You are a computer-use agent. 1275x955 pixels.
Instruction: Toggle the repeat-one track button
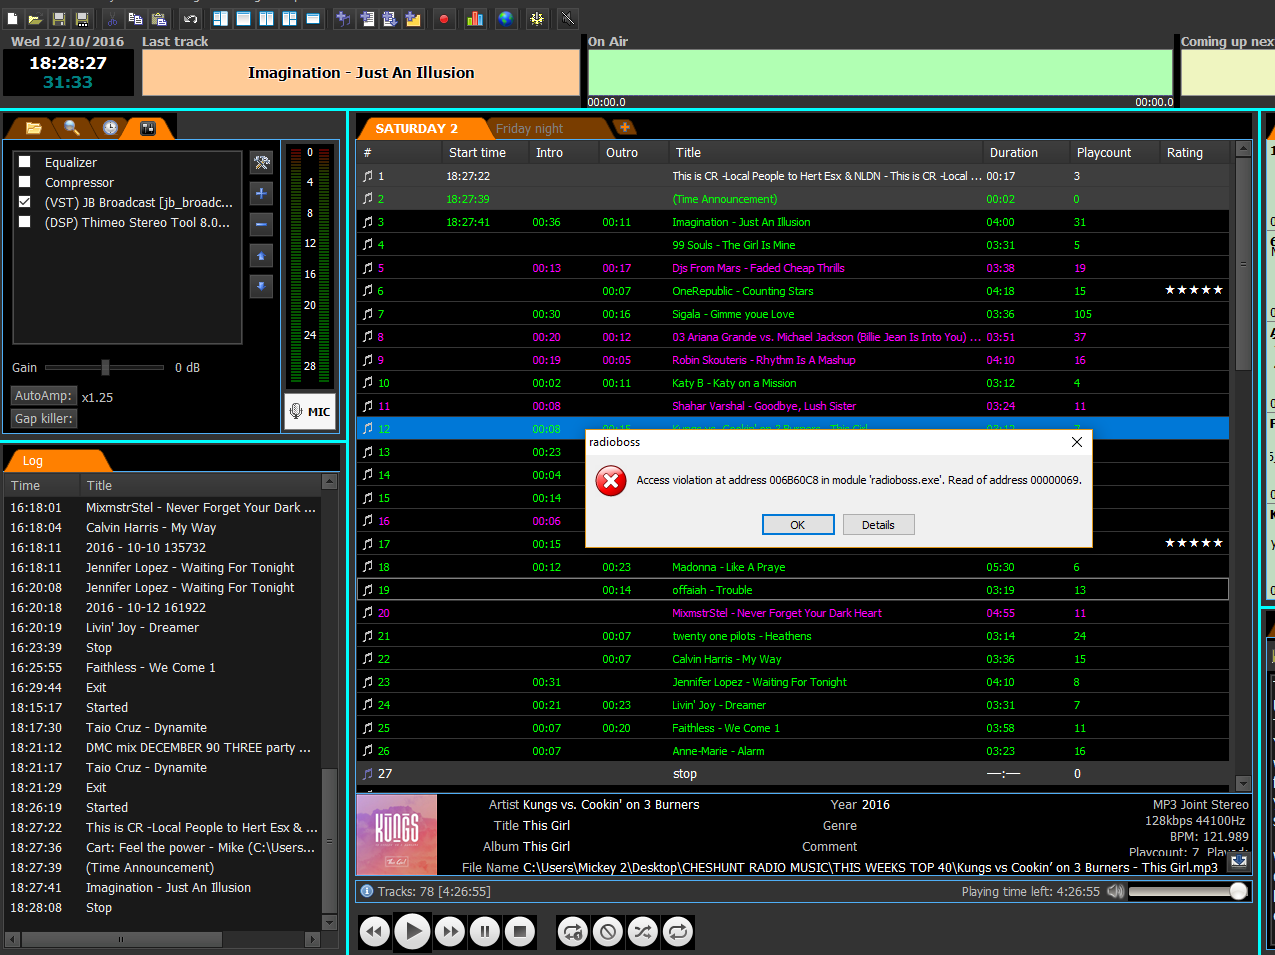click(573, 932)
